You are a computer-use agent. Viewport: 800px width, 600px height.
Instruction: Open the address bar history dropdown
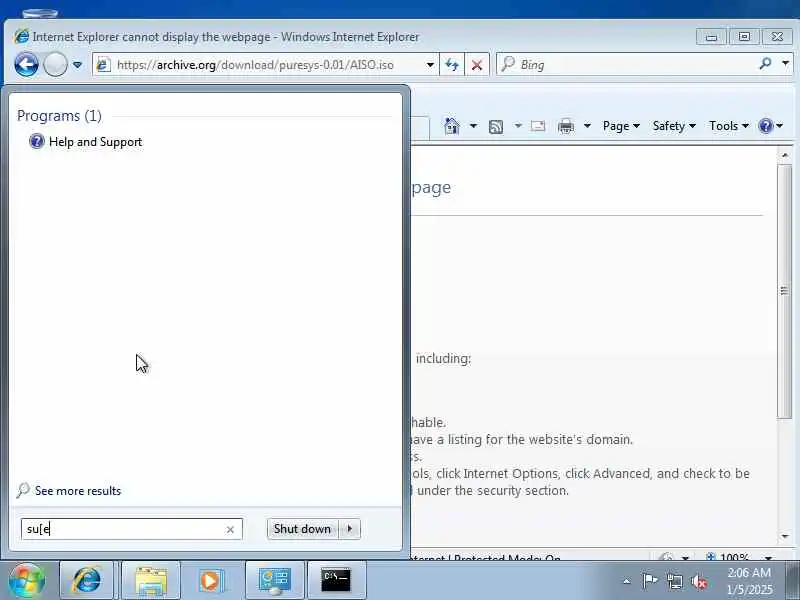click(x=430, y=65)
